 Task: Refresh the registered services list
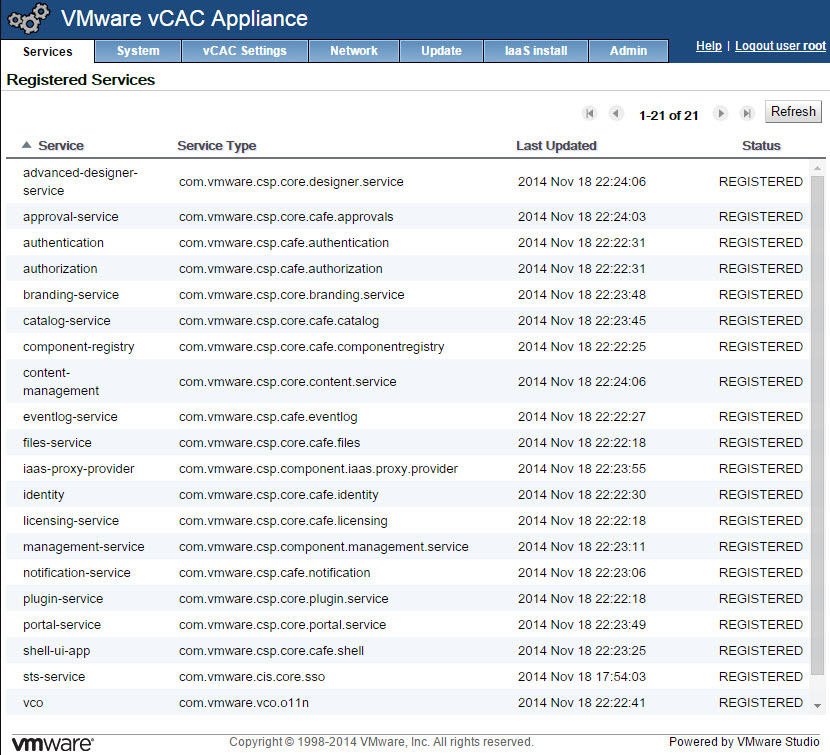(793, 112)
